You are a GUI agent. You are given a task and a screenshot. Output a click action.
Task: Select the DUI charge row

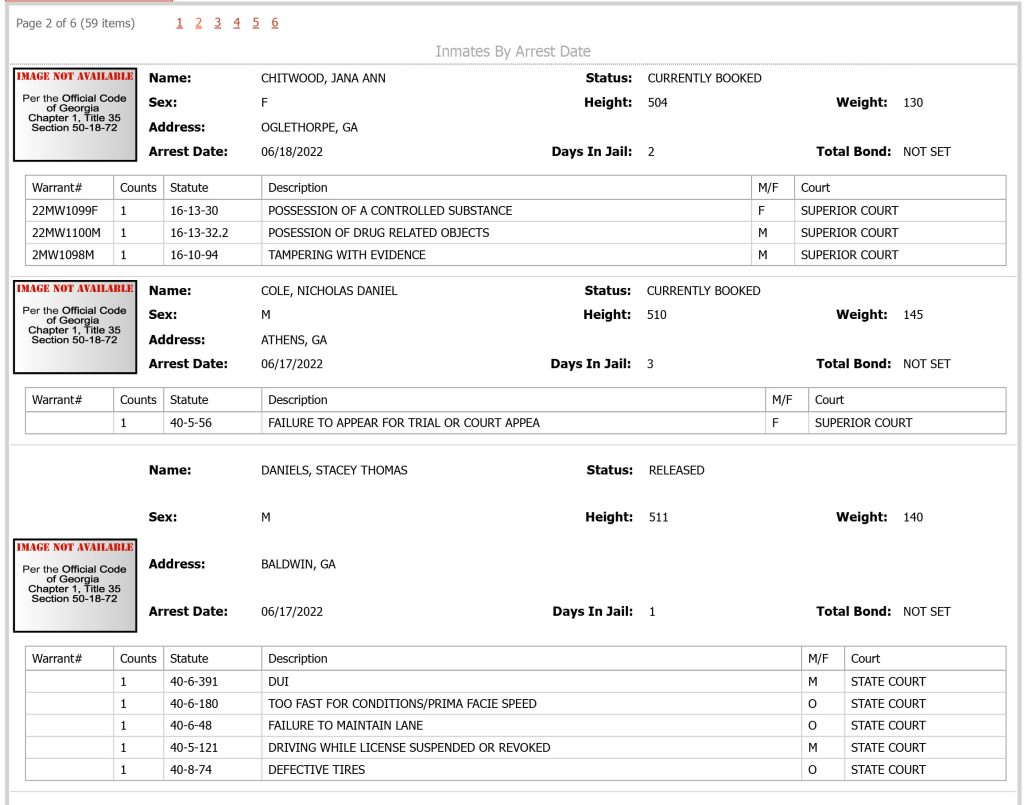[515, 682]
